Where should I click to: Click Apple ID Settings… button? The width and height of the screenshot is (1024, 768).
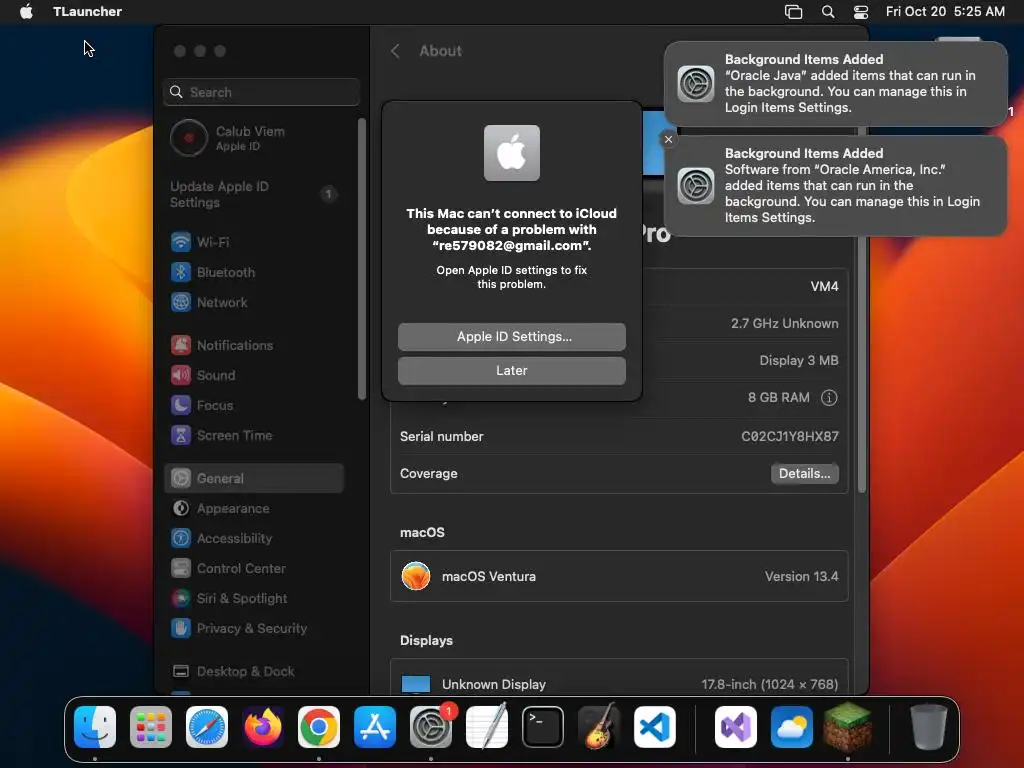tap(511, 336)
